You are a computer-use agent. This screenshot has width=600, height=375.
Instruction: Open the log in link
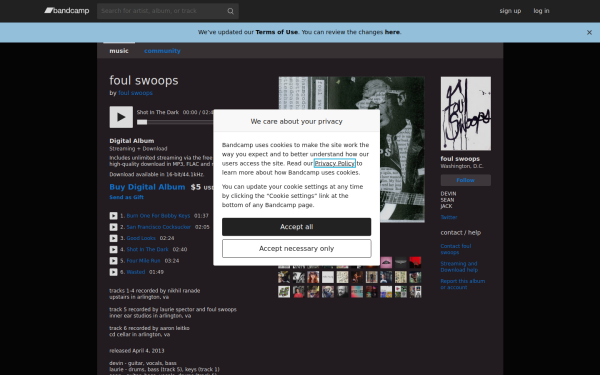pos(541,11)
